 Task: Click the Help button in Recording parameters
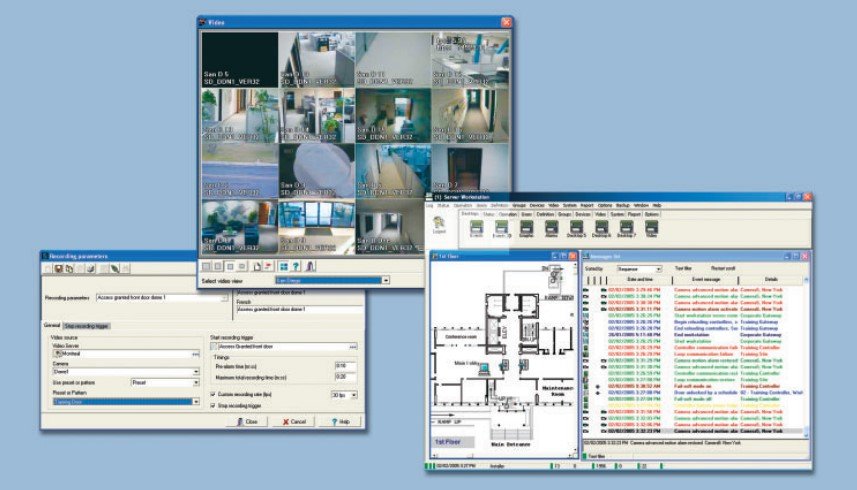[341, 422]
